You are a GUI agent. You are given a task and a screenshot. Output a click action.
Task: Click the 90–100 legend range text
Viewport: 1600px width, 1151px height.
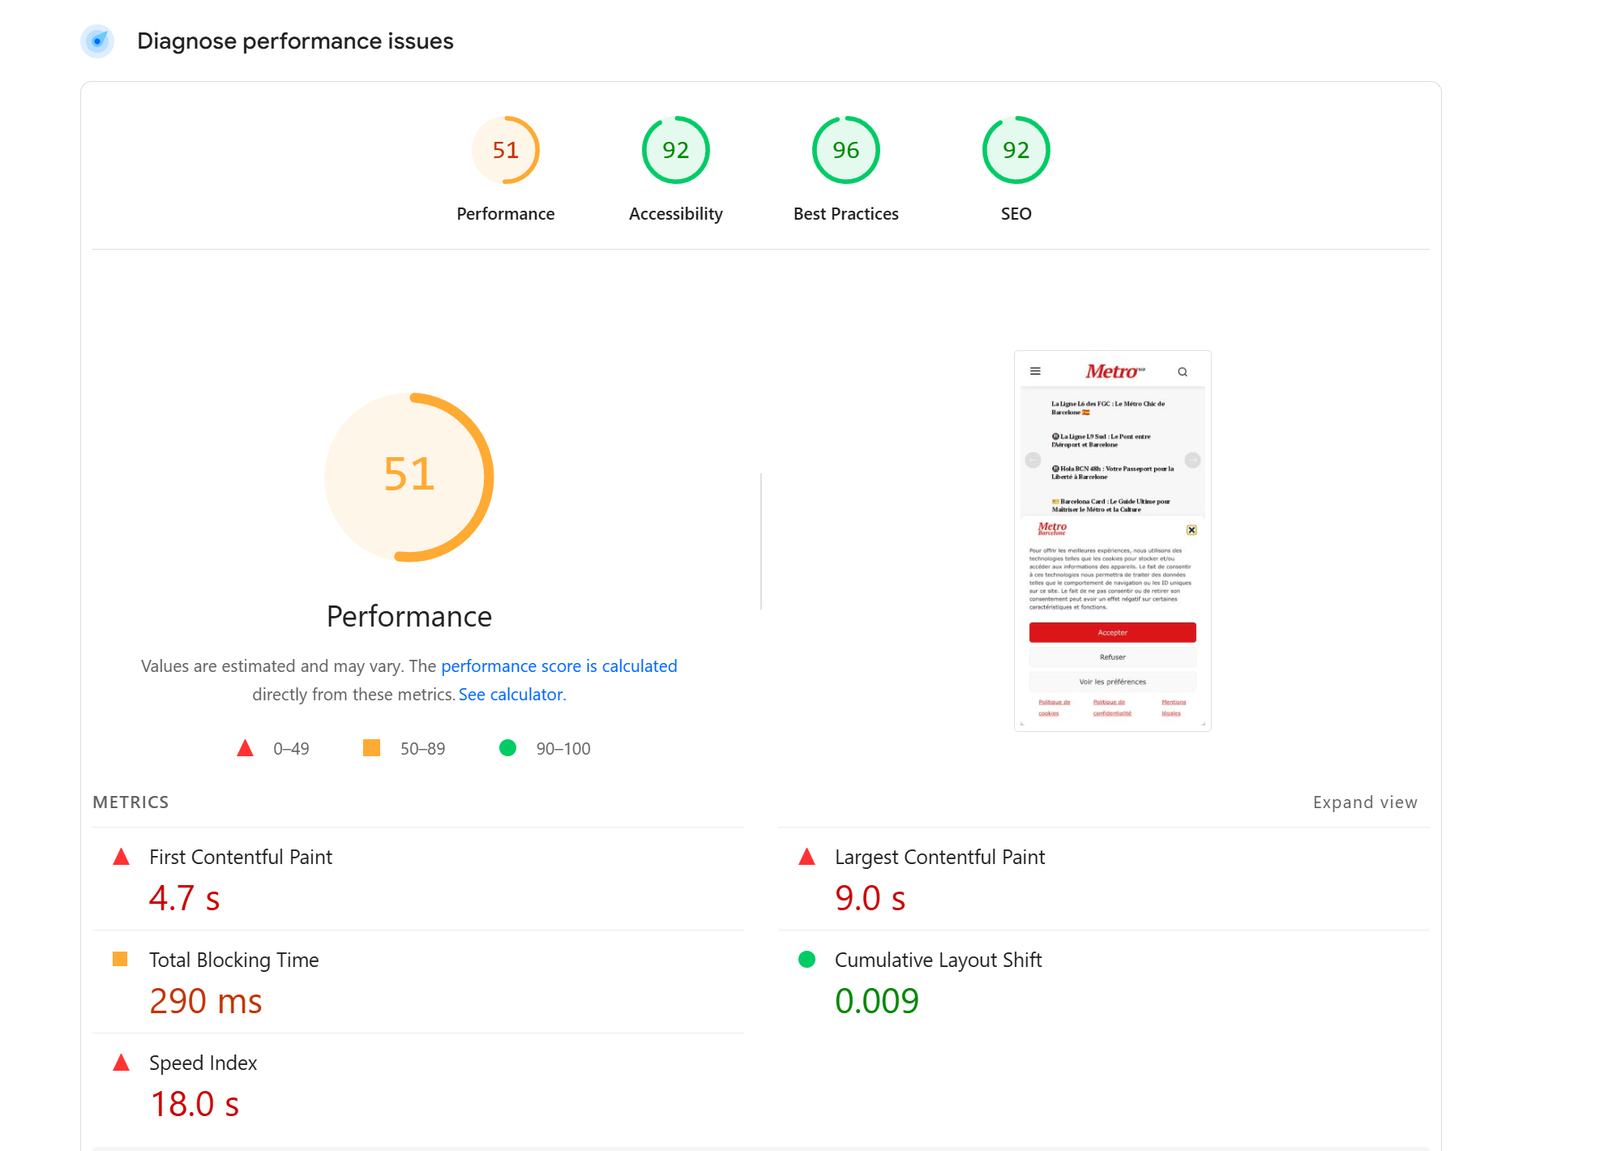563,749
